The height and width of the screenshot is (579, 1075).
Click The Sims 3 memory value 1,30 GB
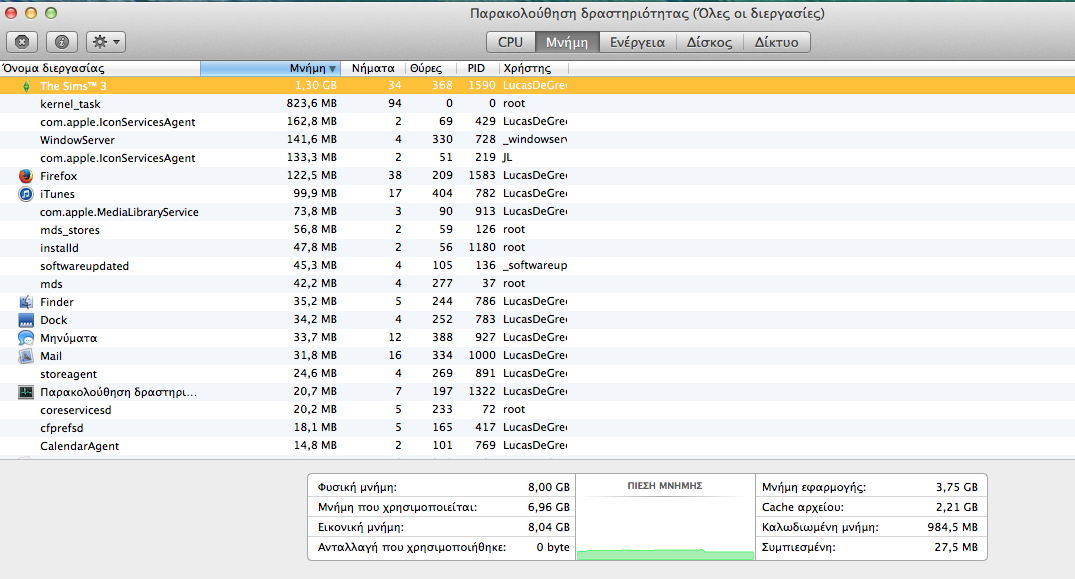pos(315,86)
